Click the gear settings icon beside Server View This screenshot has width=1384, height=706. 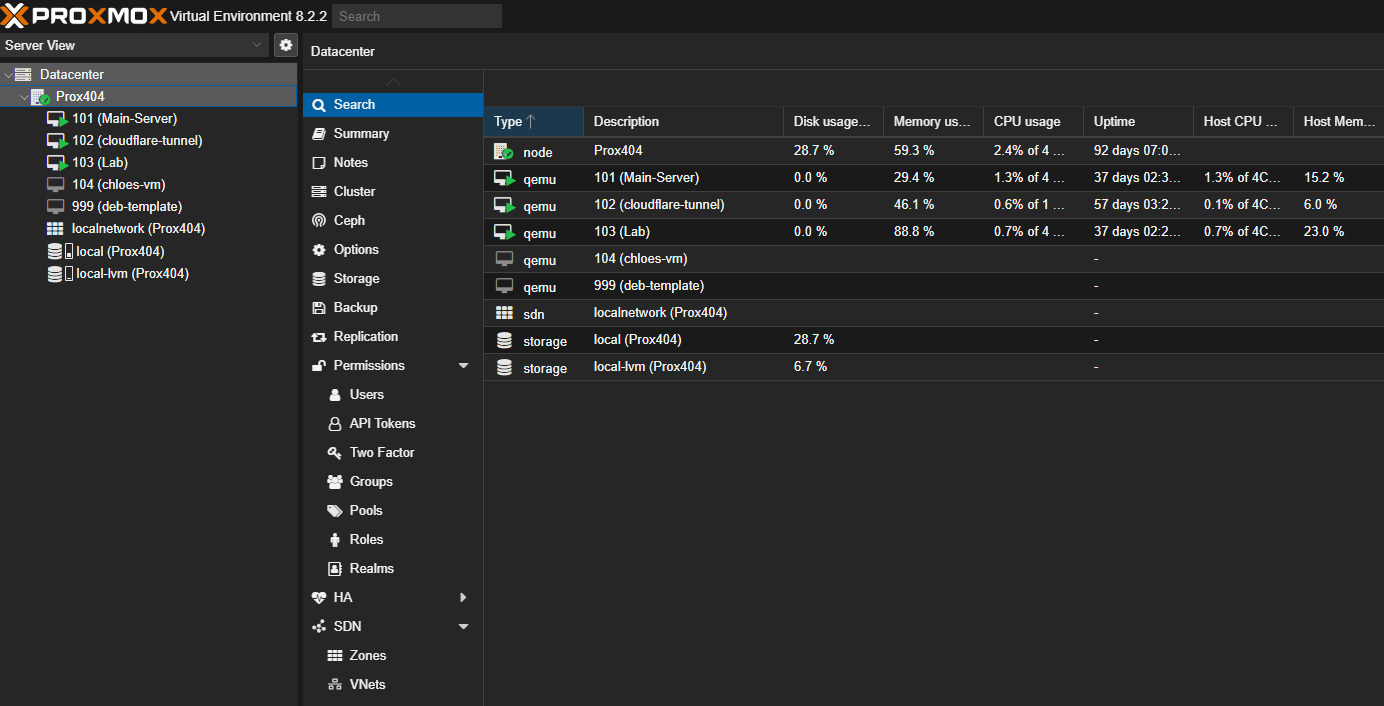tap(286, 45)
